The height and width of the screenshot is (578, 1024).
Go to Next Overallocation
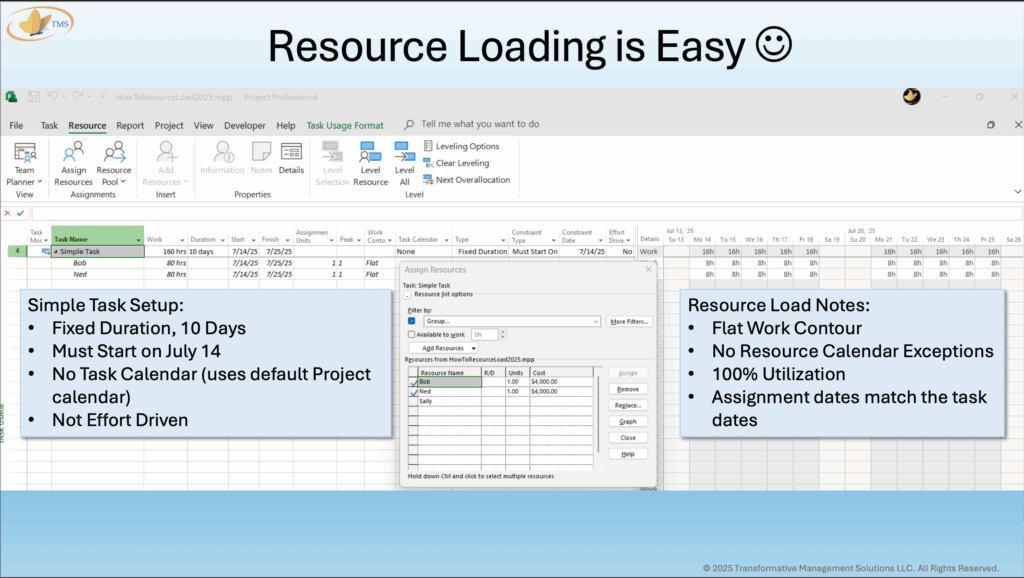point(466,180)
